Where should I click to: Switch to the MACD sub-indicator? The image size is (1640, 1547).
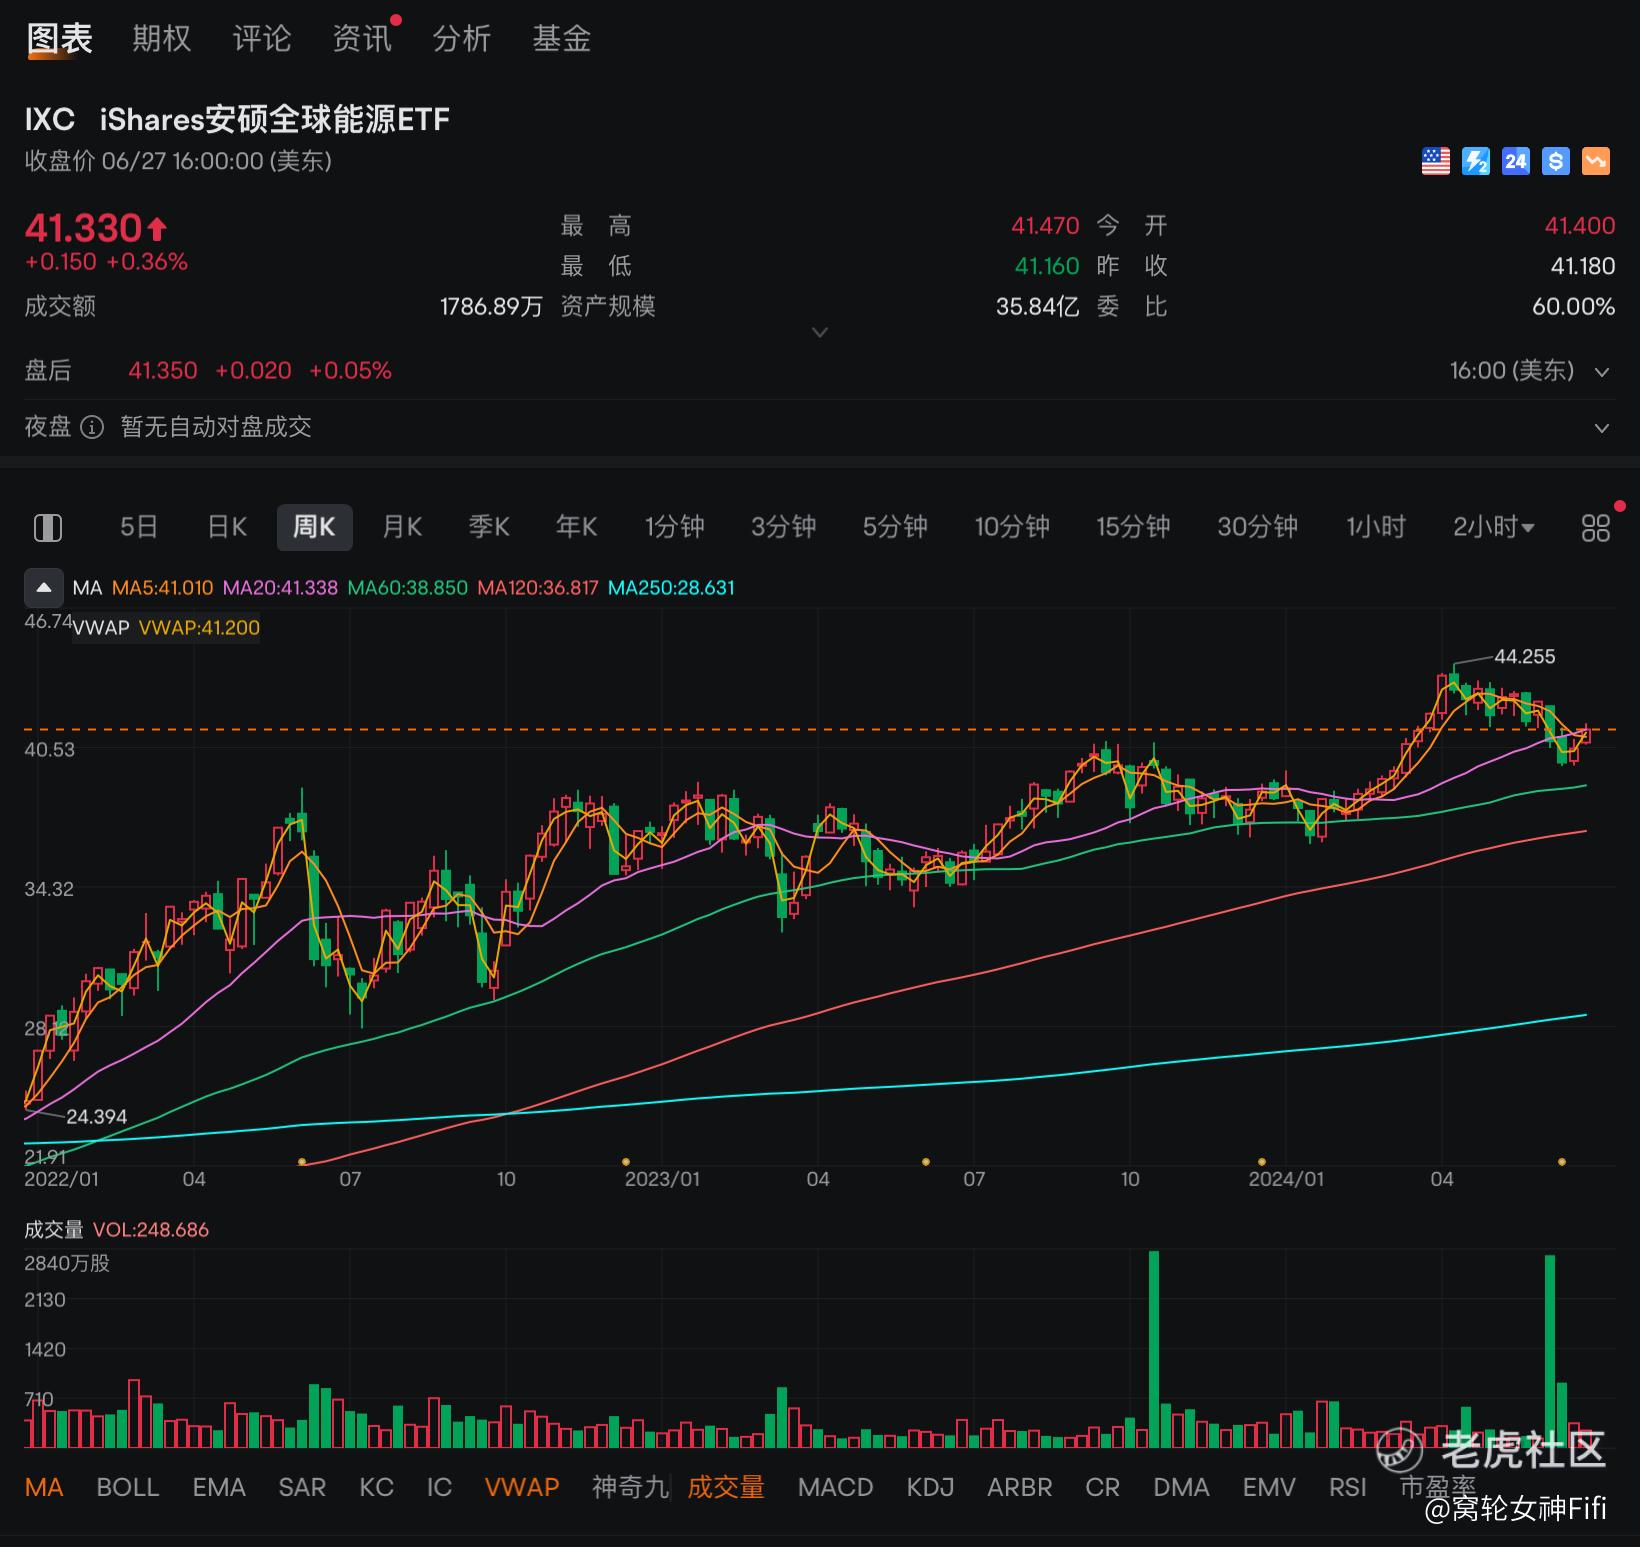835,1487
